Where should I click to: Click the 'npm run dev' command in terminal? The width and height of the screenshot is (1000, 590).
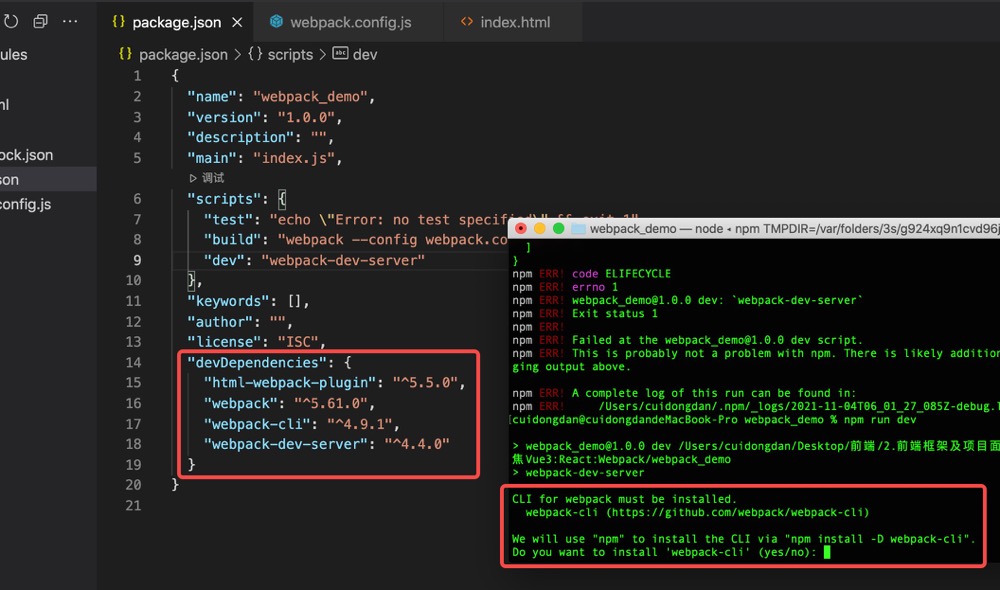[880, 419]
